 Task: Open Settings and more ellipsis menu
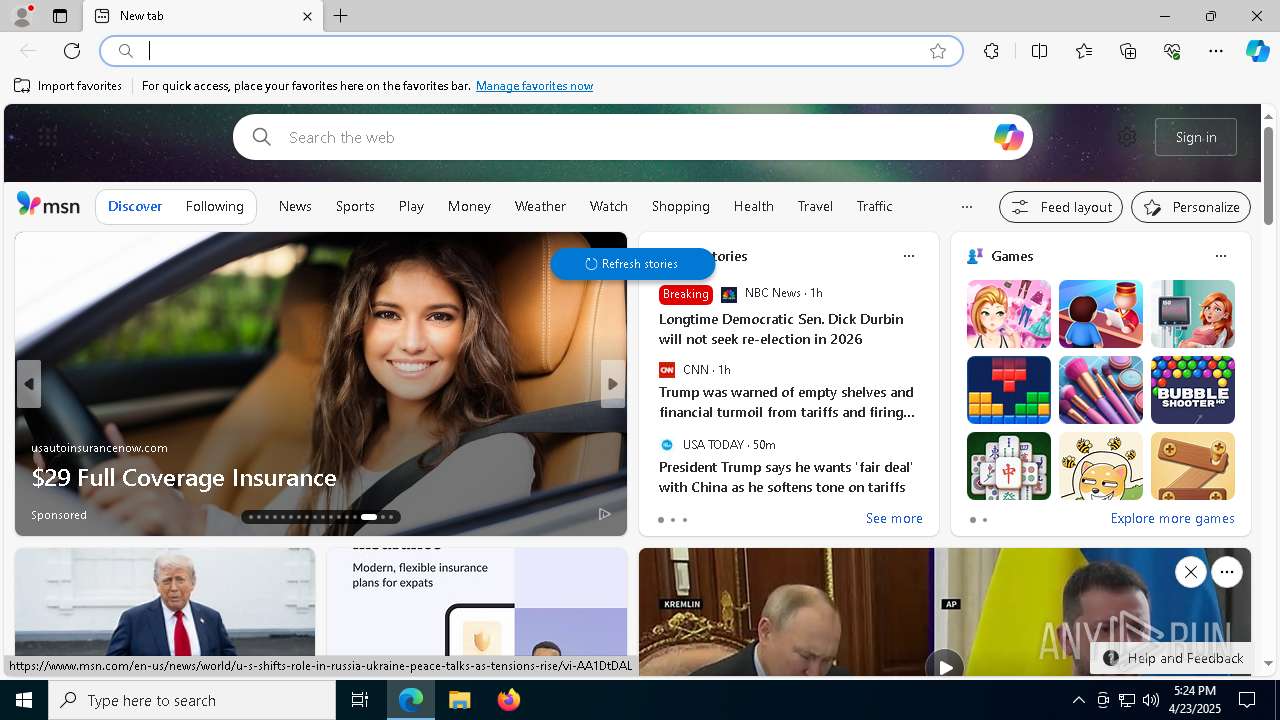(1216, 51)
